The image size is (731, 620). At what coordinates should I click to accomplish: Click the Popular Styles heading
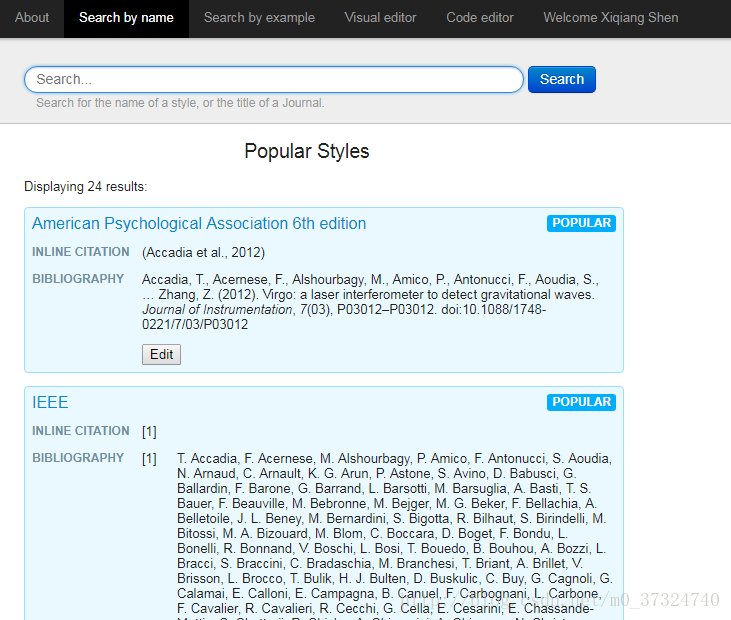click(x=307, y=152)
